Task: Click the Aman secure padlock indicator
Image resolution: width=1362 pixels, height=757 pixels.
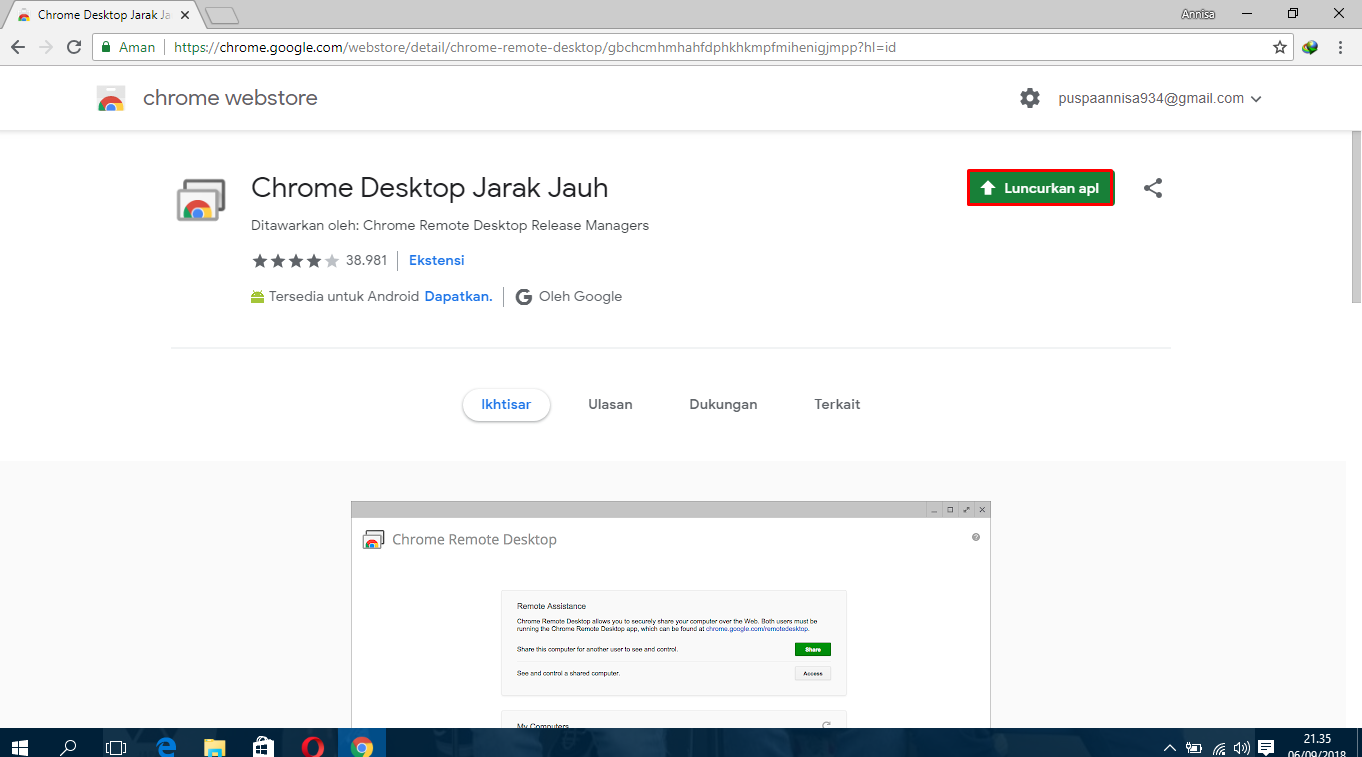Action: coord(128,47)
